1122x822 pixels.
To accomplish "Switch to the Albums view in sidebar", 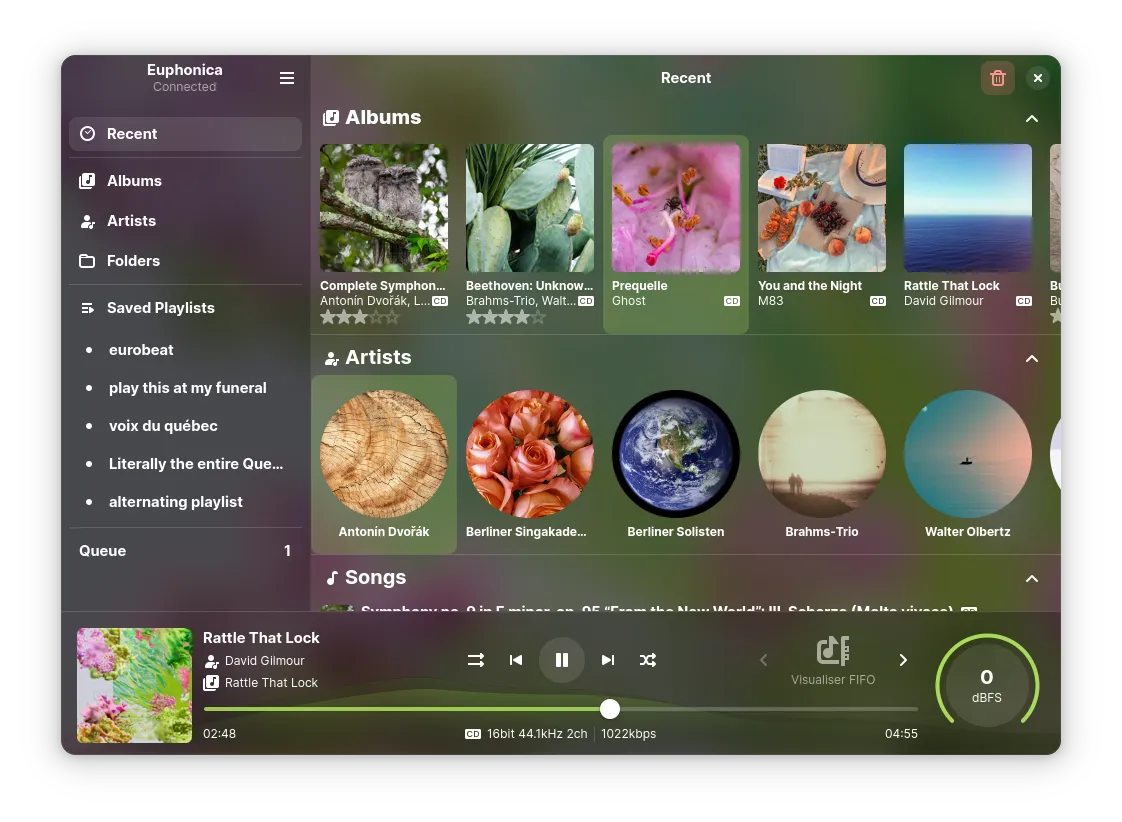I will 134,181.
